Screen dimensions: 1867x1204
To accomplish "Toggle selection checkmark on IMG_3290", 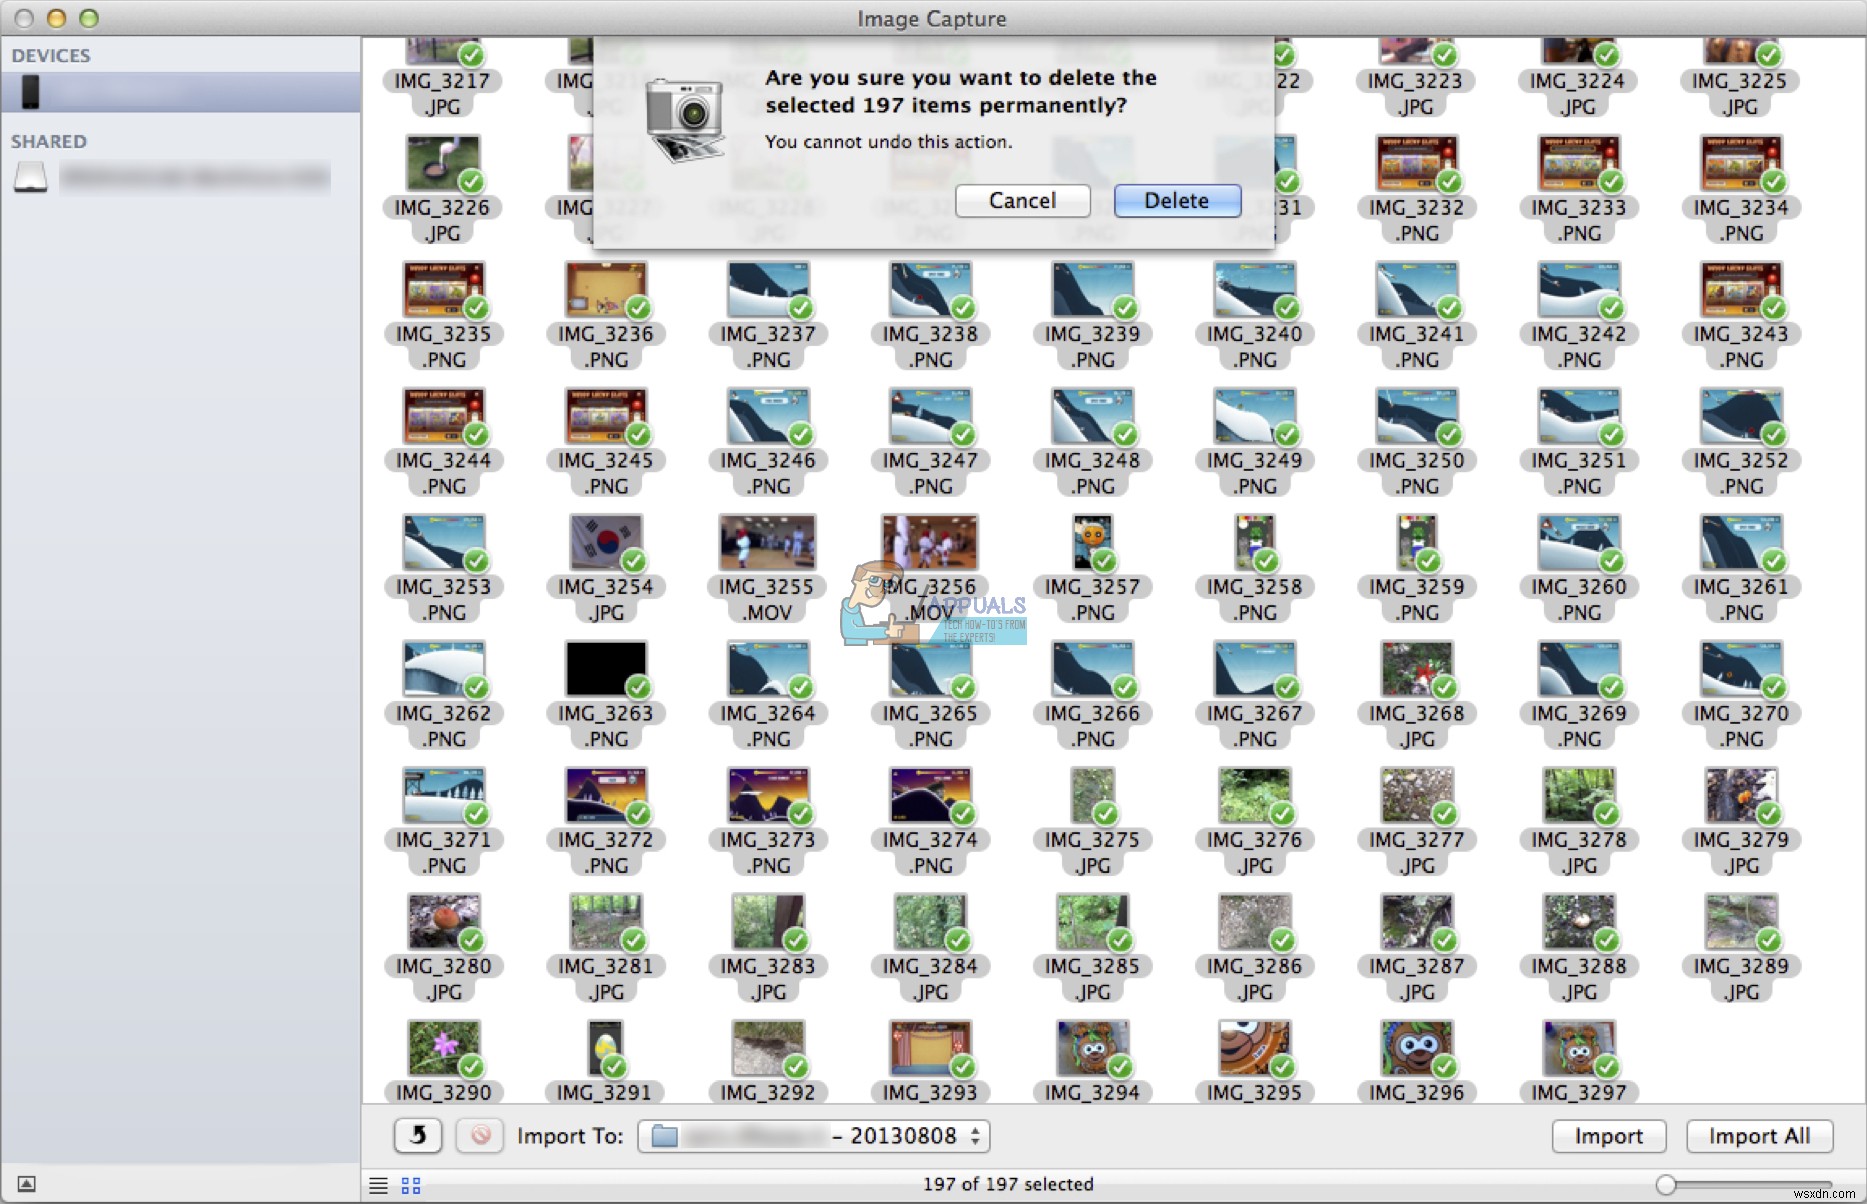I will 471,1067.
